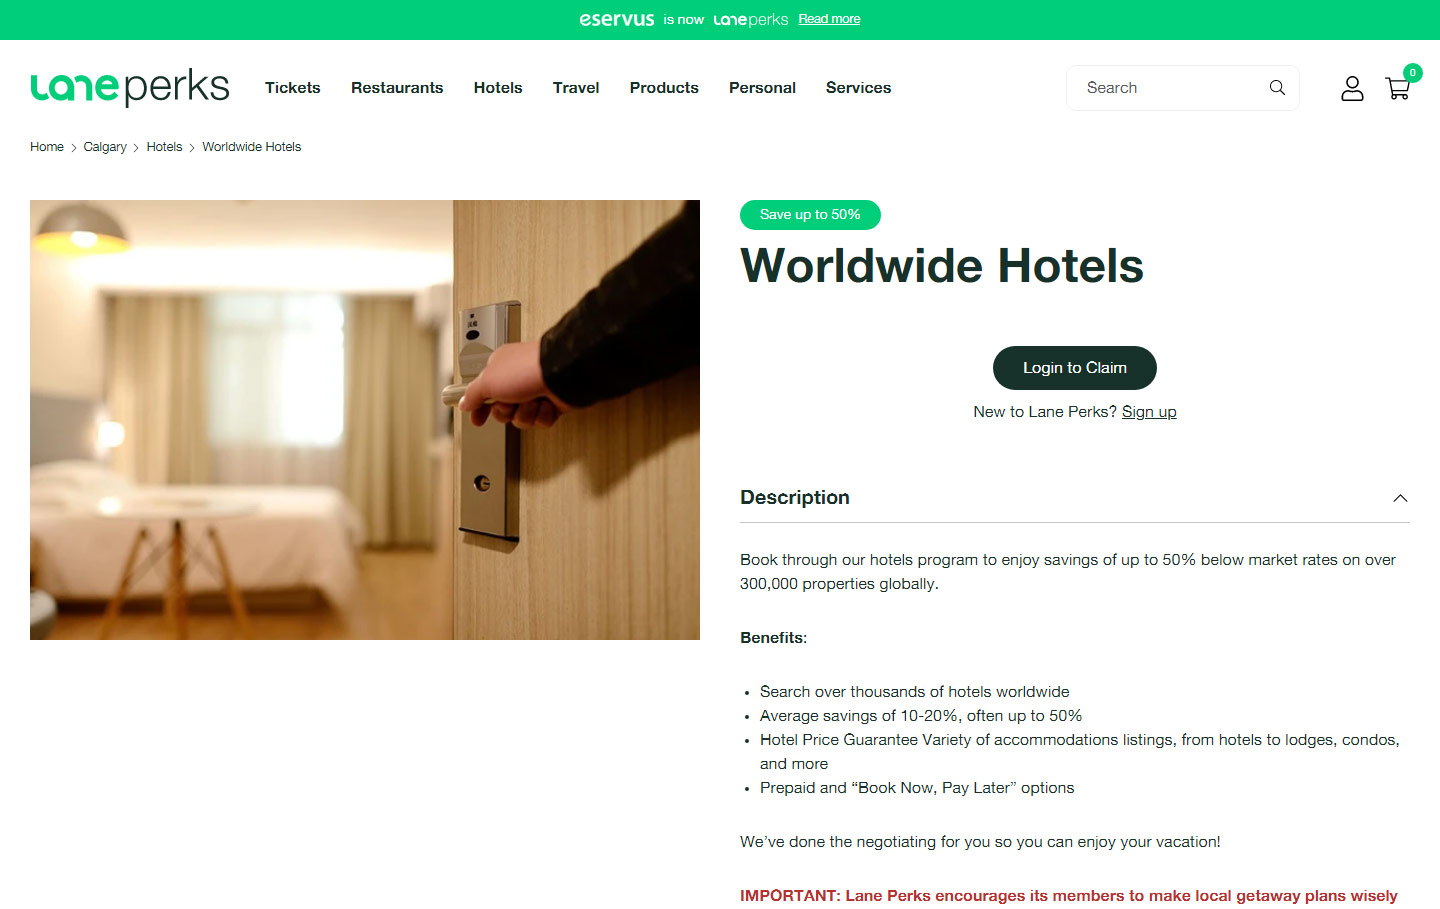The image size is (1440, 909).
Task: Open the Personal navigation item
Action: point(762,88)
